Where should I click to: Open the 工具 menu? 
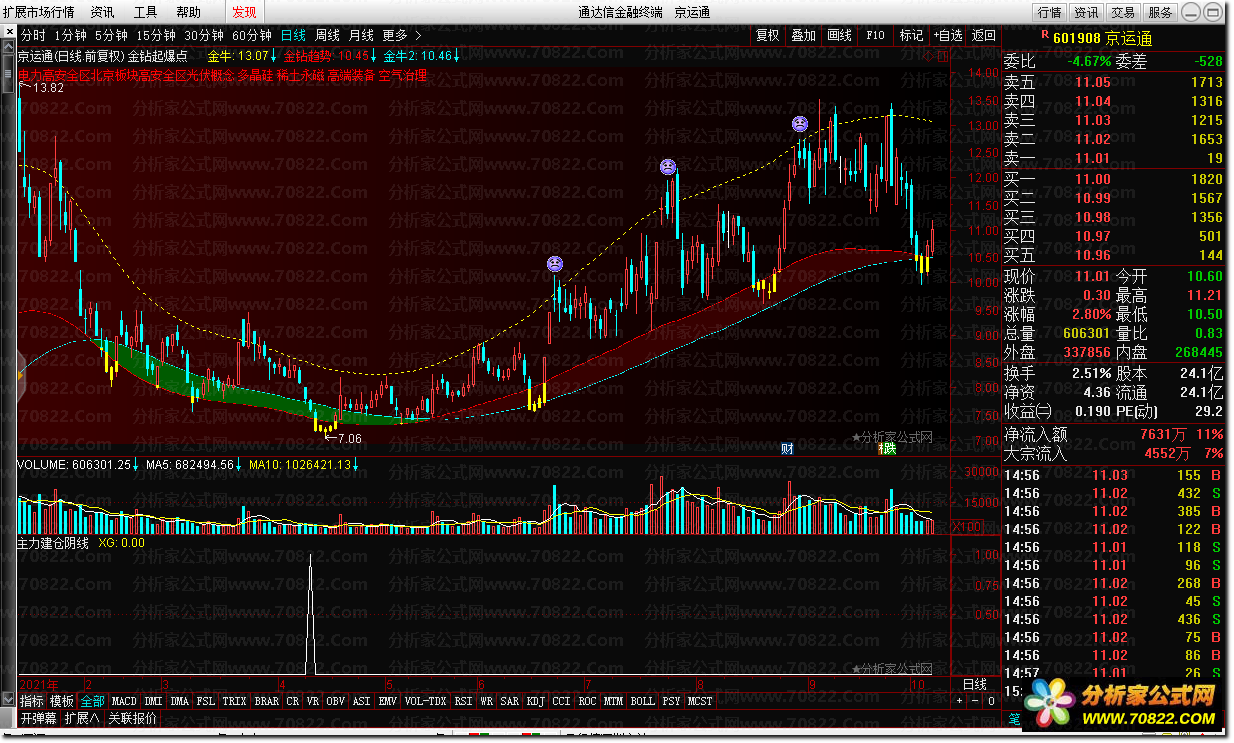click(145, 12)
